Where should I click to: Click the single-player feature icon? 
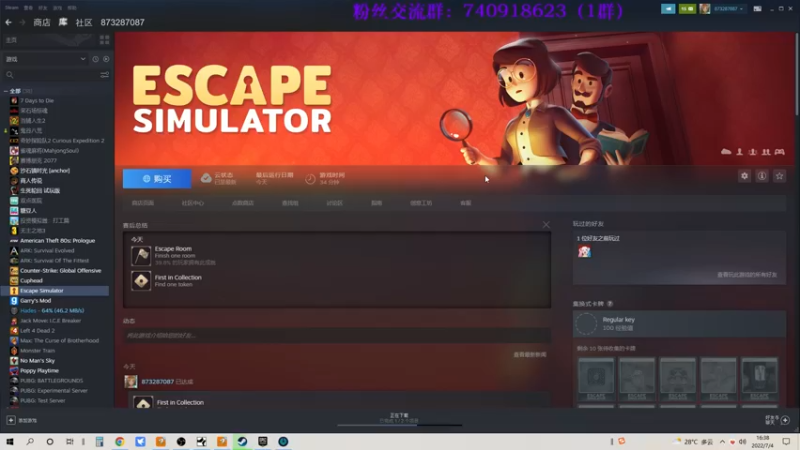coord(739,152)
